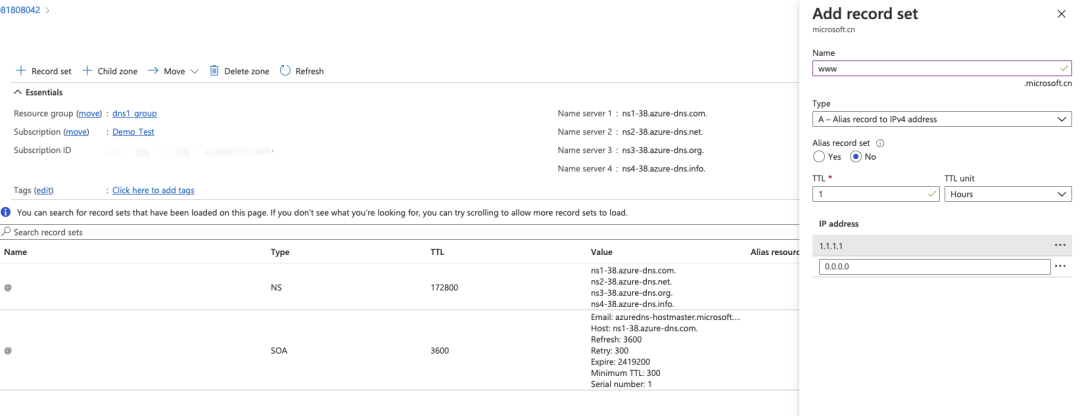1080x416 pixels.
Task: Click the plus icon for Record set
Action: point(21,71)
